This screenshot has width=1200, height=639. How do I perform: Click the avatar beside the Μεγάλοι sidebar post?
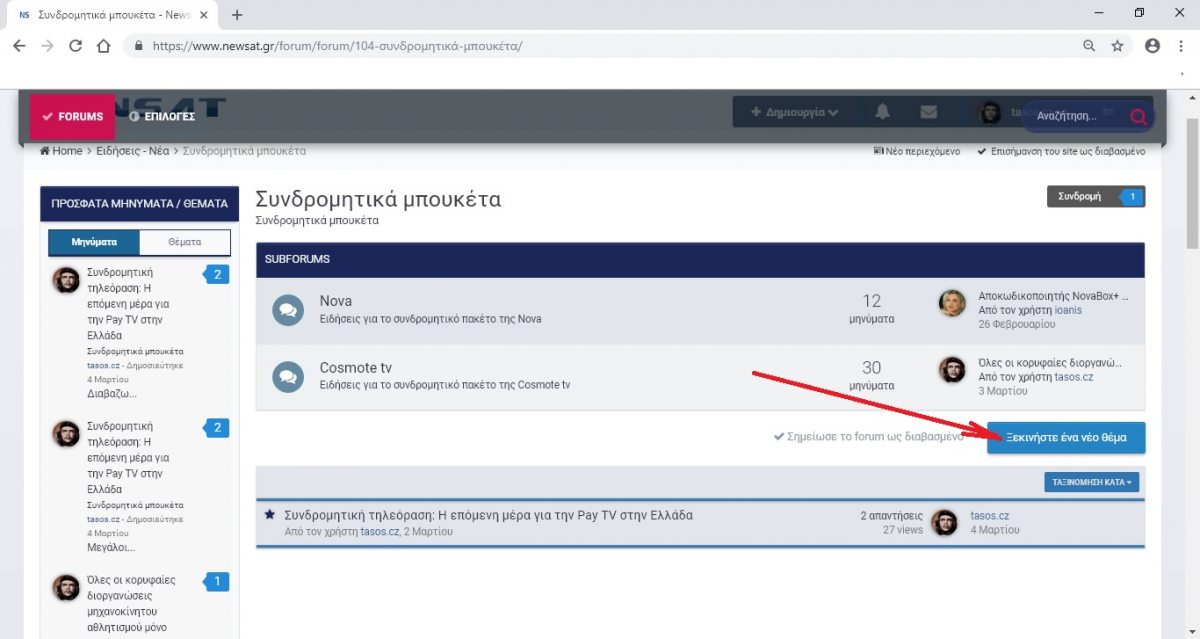point(66,434)
